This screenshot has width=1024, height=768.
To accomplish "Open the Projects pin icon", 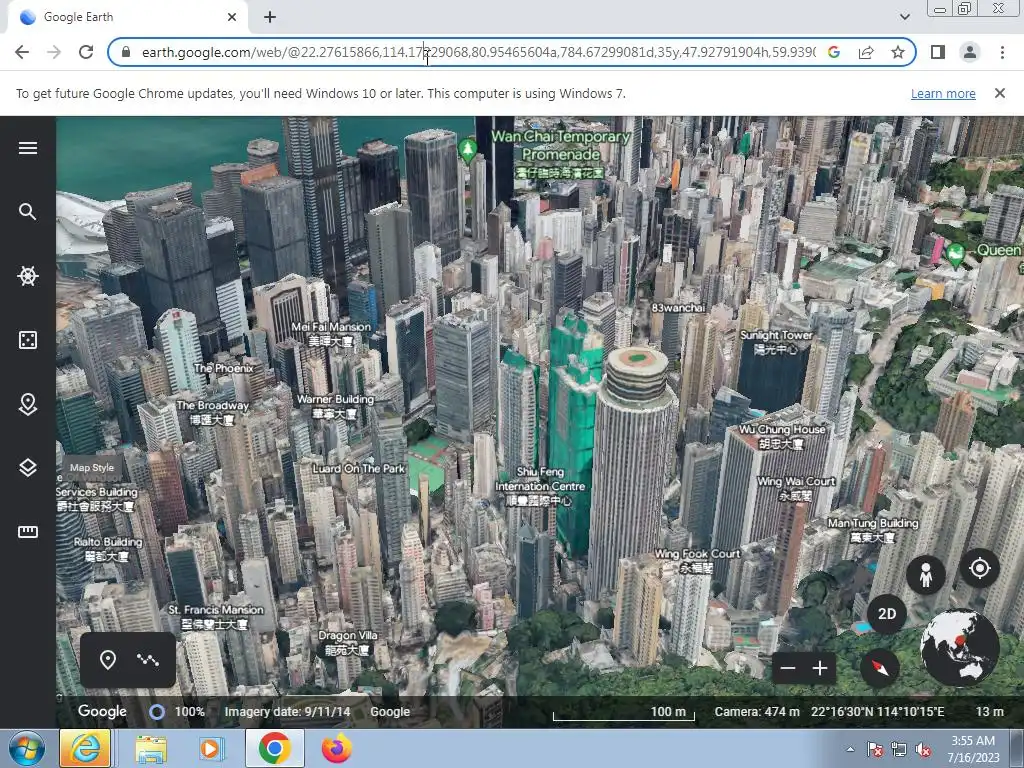I will tap(27, 404).
